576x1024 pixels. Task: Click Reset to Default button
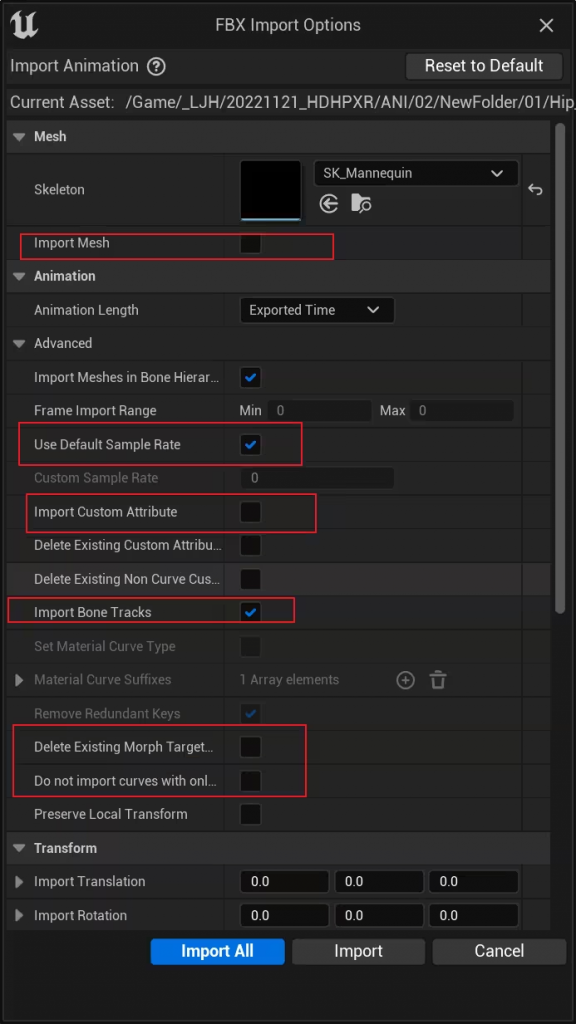[x=484, y=66]
